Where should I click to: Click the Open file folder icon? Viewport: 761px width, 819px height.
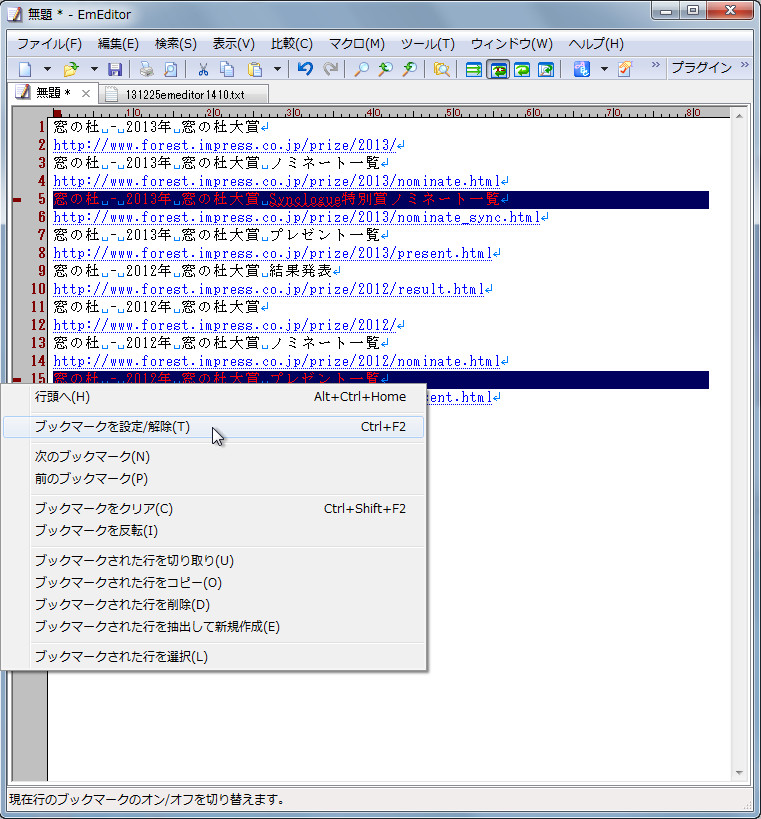[71, 69]
